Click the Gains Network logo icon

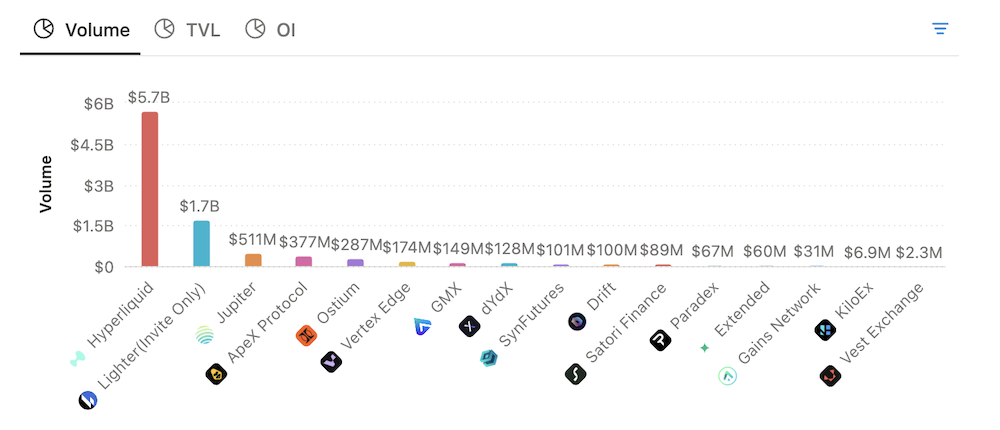pyautogui.click(x=728, y=376)
